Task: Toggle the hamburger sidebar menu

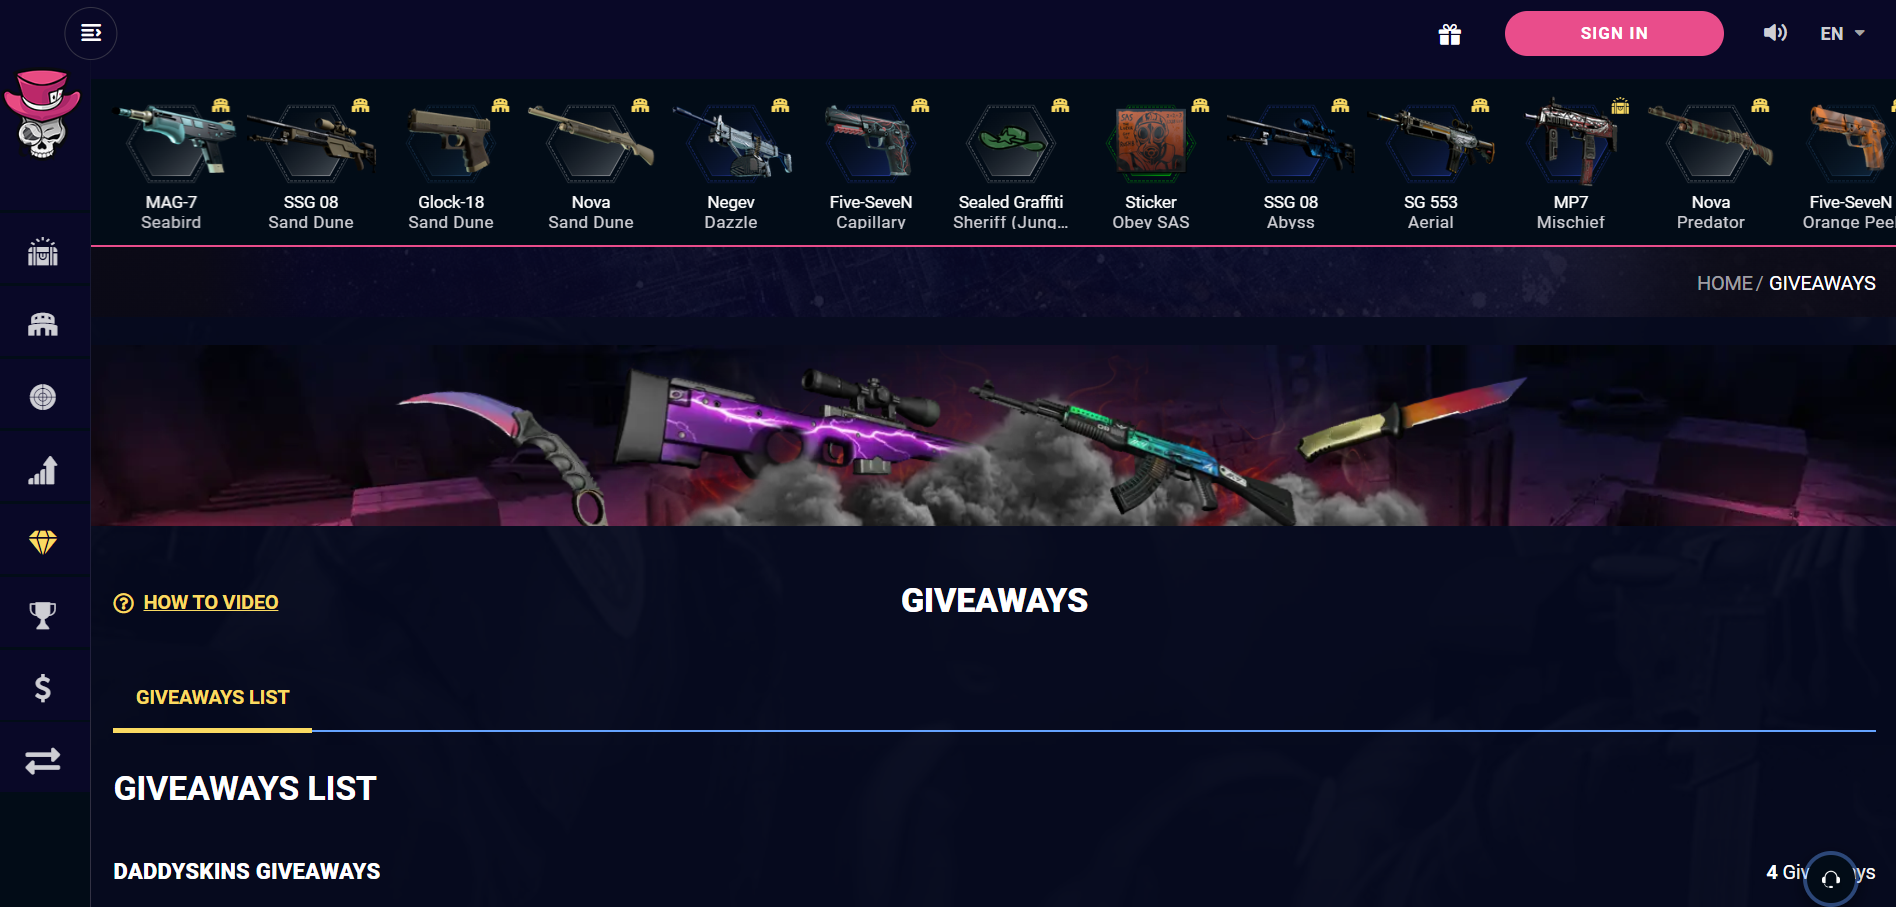Action: [91, 33]
